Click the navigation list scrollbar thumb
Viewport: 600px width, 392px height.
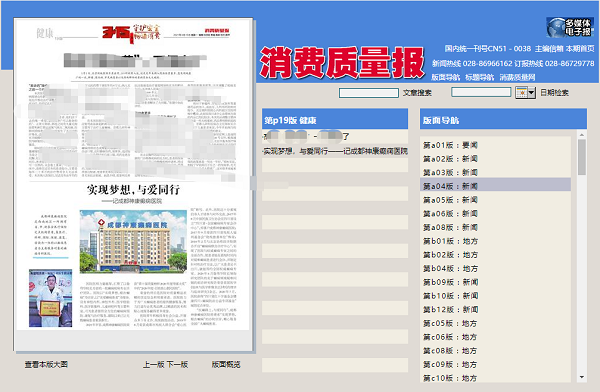582,157
